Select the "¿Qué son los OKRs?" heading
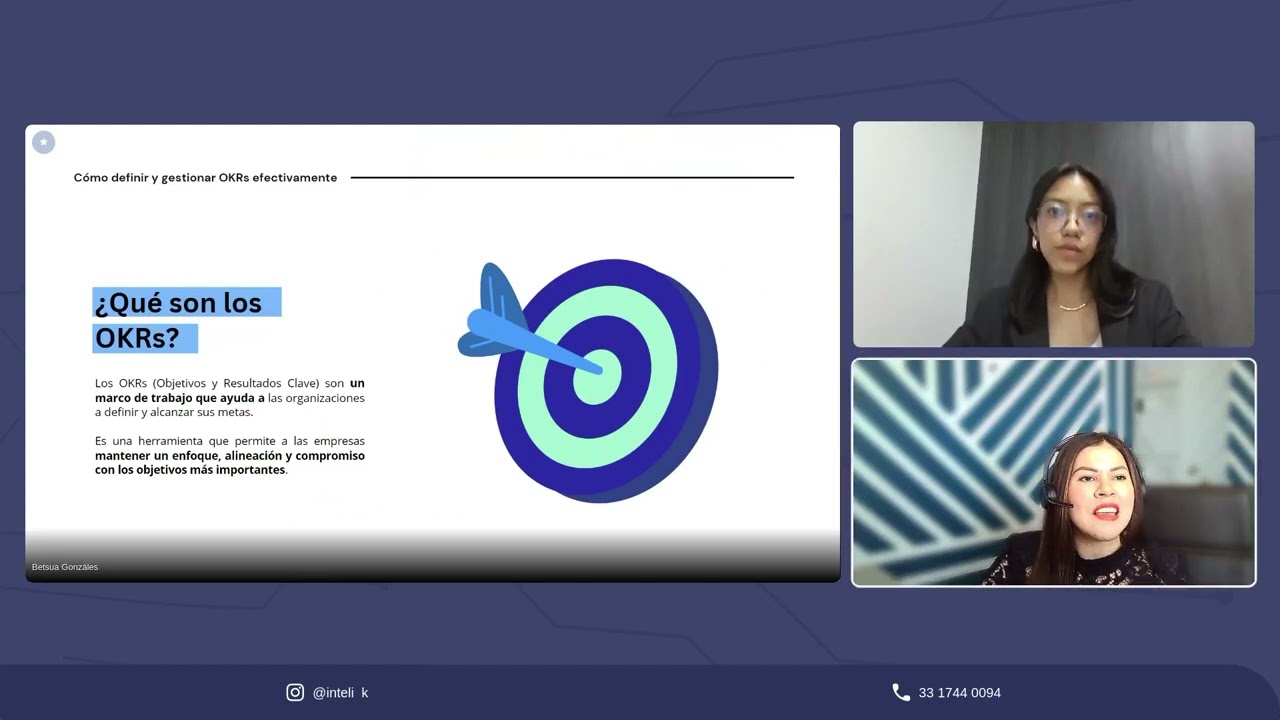 click(x=186, y=320)
